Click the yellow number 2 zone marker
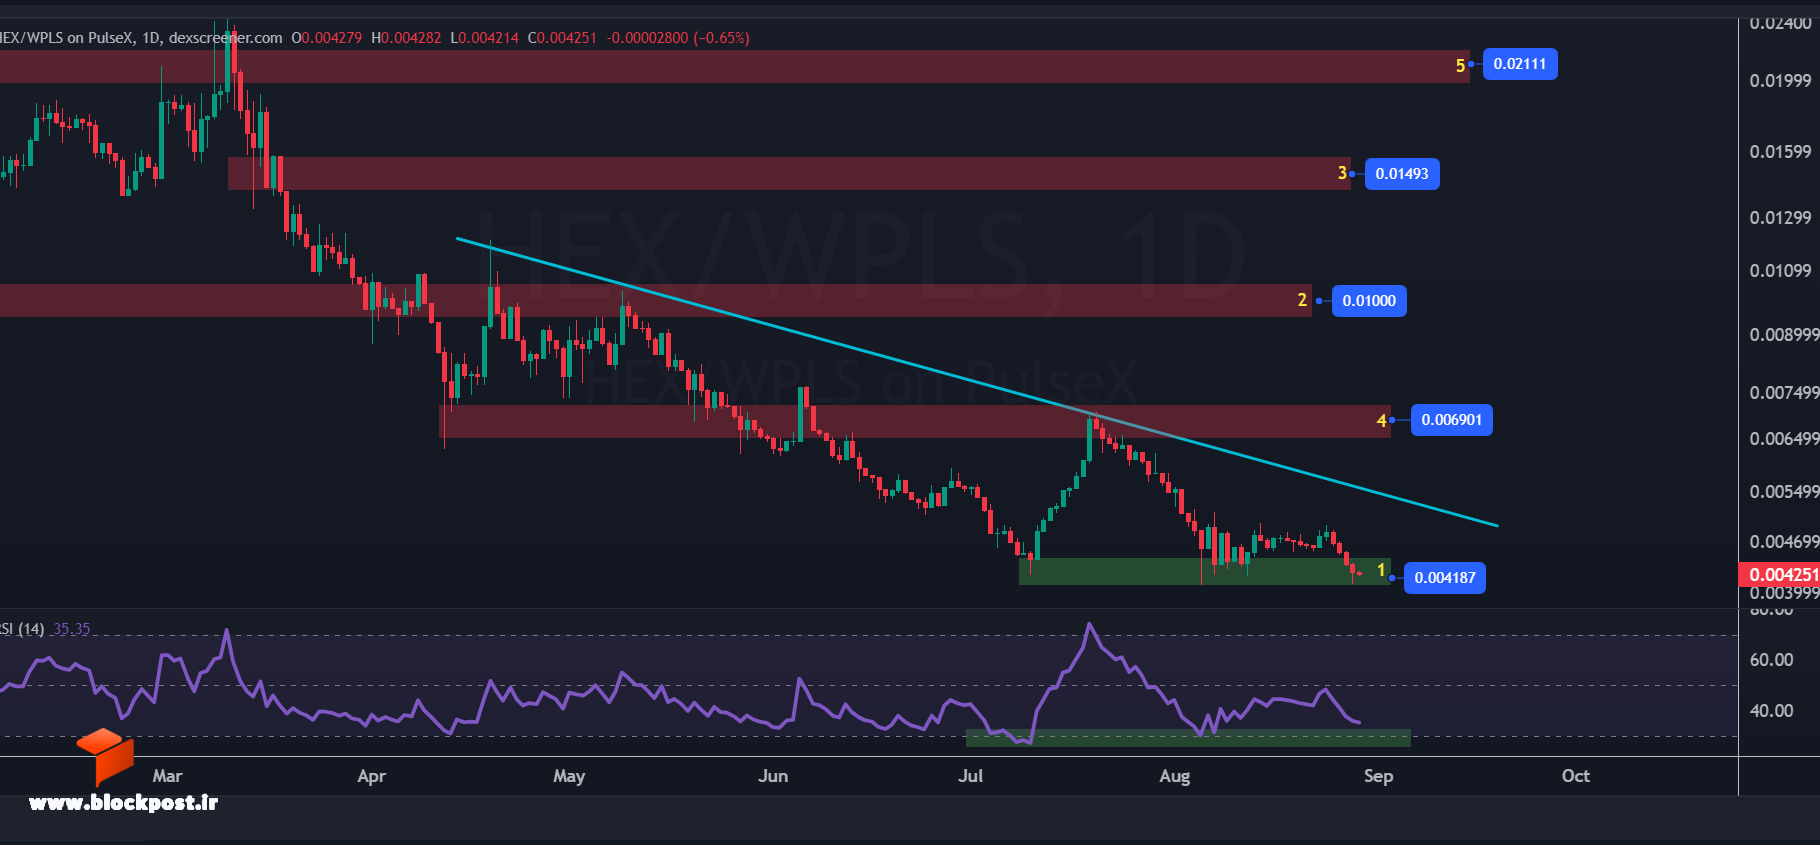1820x845 pixels. click(1302, 300)
